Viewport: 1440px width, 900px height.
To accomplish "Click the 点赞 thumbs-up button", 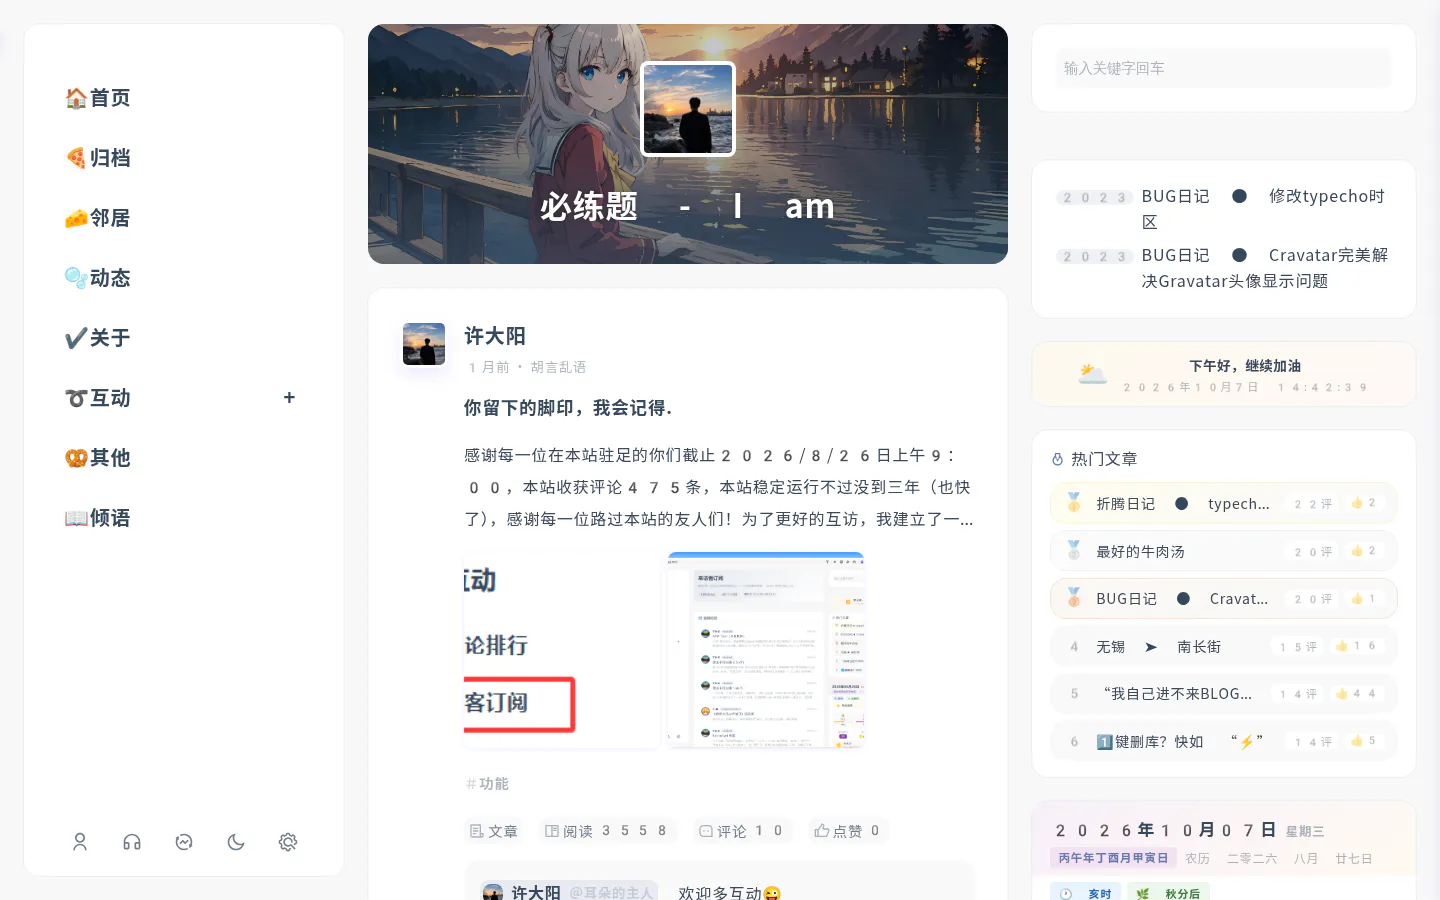I will pos(848,831).
